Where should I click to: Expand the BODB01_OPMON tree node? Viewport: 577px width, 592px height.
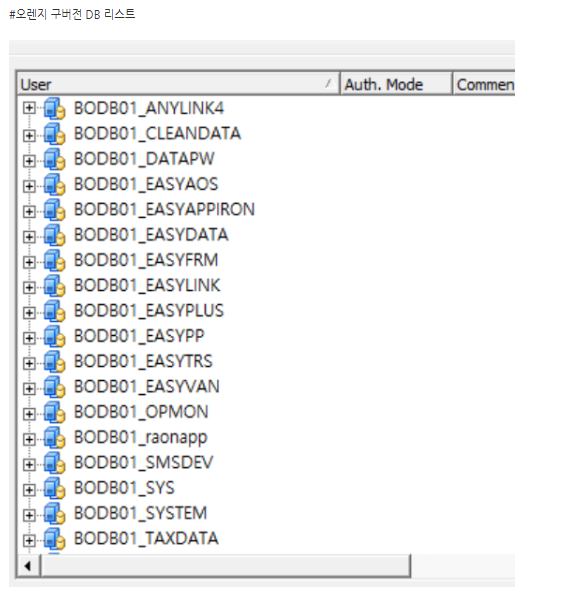pos(29,414)
